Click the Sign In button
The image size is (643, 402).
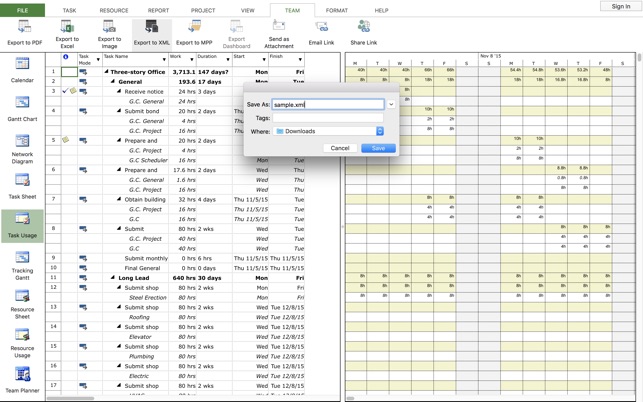point(621,6)
